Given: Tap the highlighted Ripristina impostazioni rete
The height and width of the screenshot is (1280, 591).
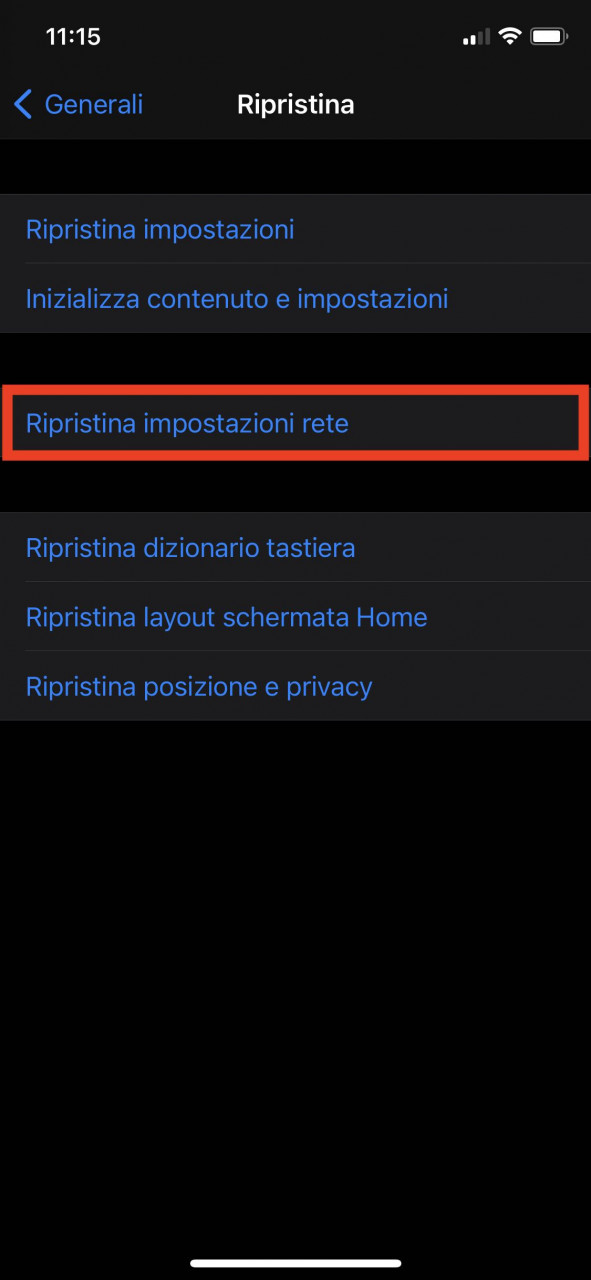Looking at the screenshot, I should (x=295, y=423).
